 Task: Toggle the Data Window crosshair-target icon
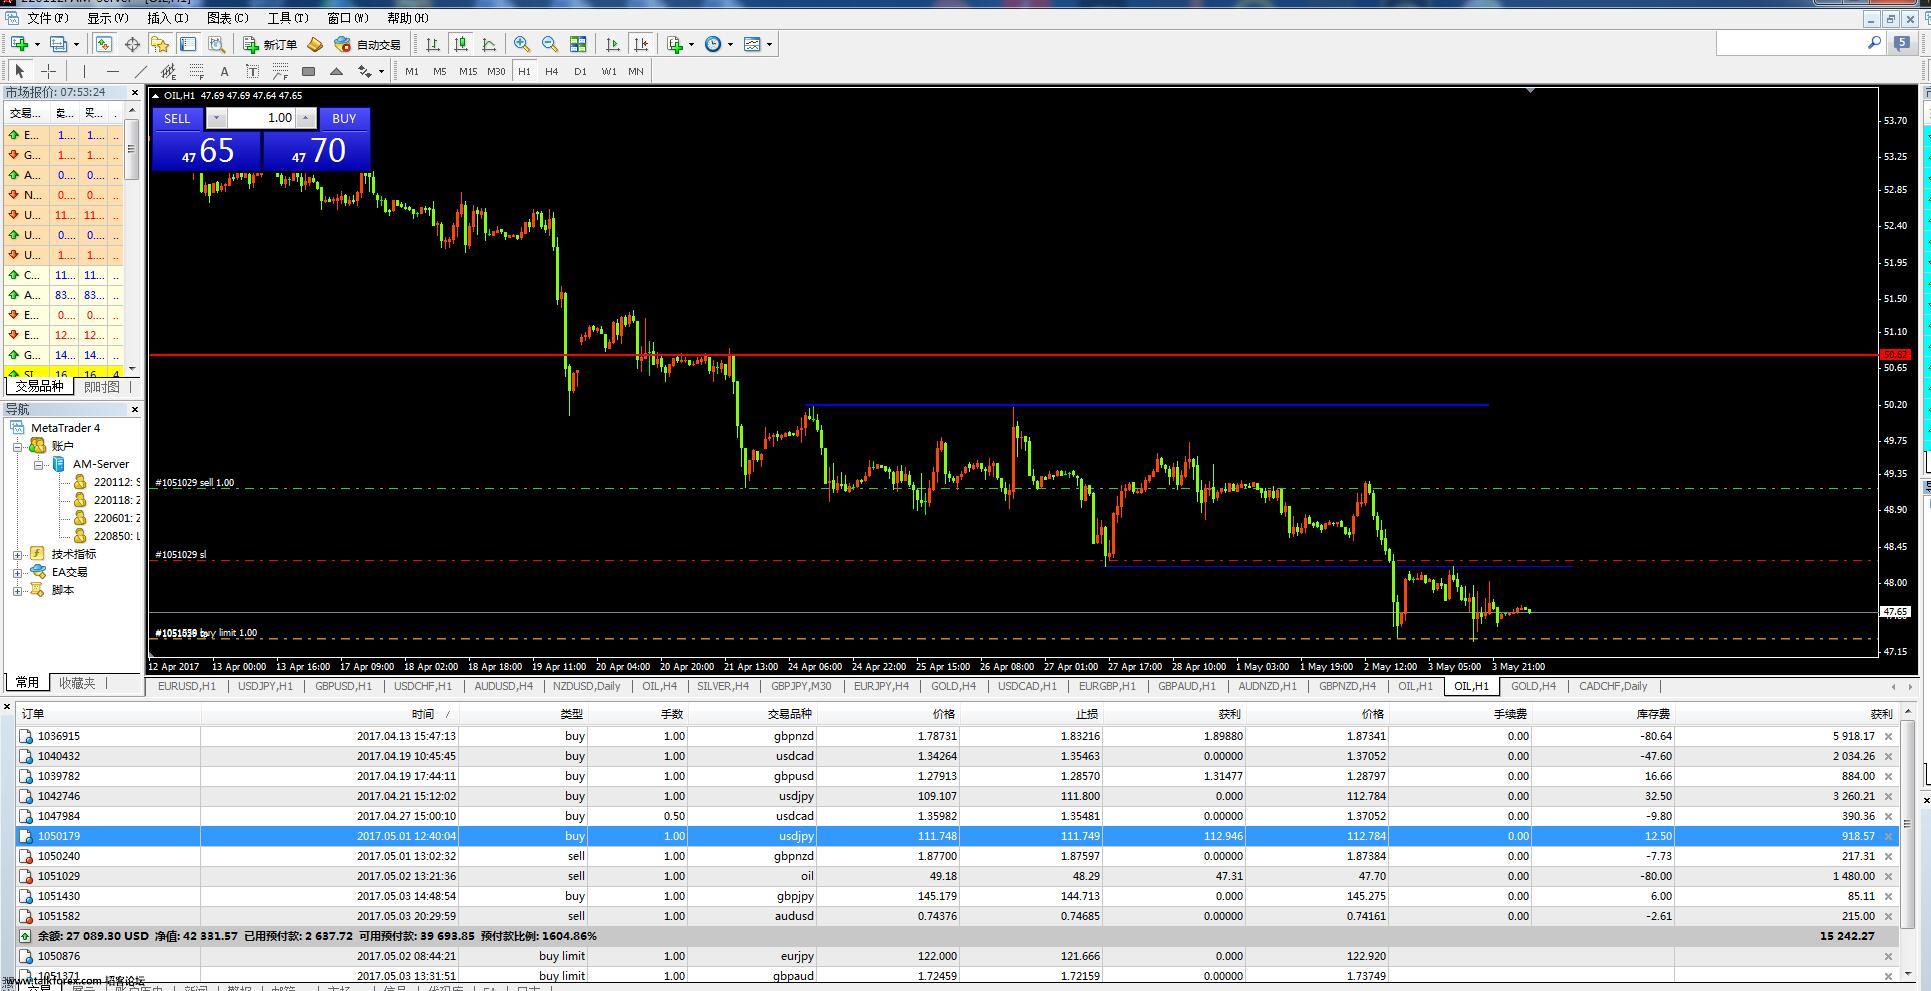point(132,44)
